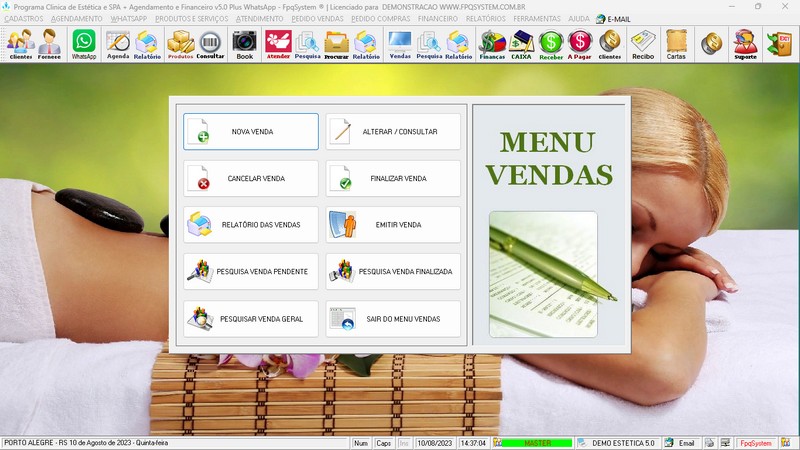Image resolution: width=800 pixels, height=450 pixels.
Task: Click the Procurar folder icon
Action: [337, 44]
